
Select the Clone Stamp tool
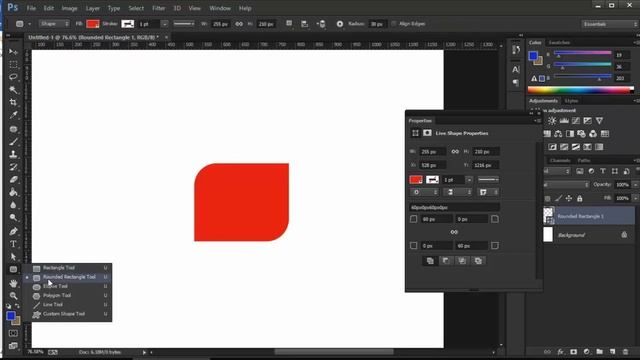(x=13, y=154)
